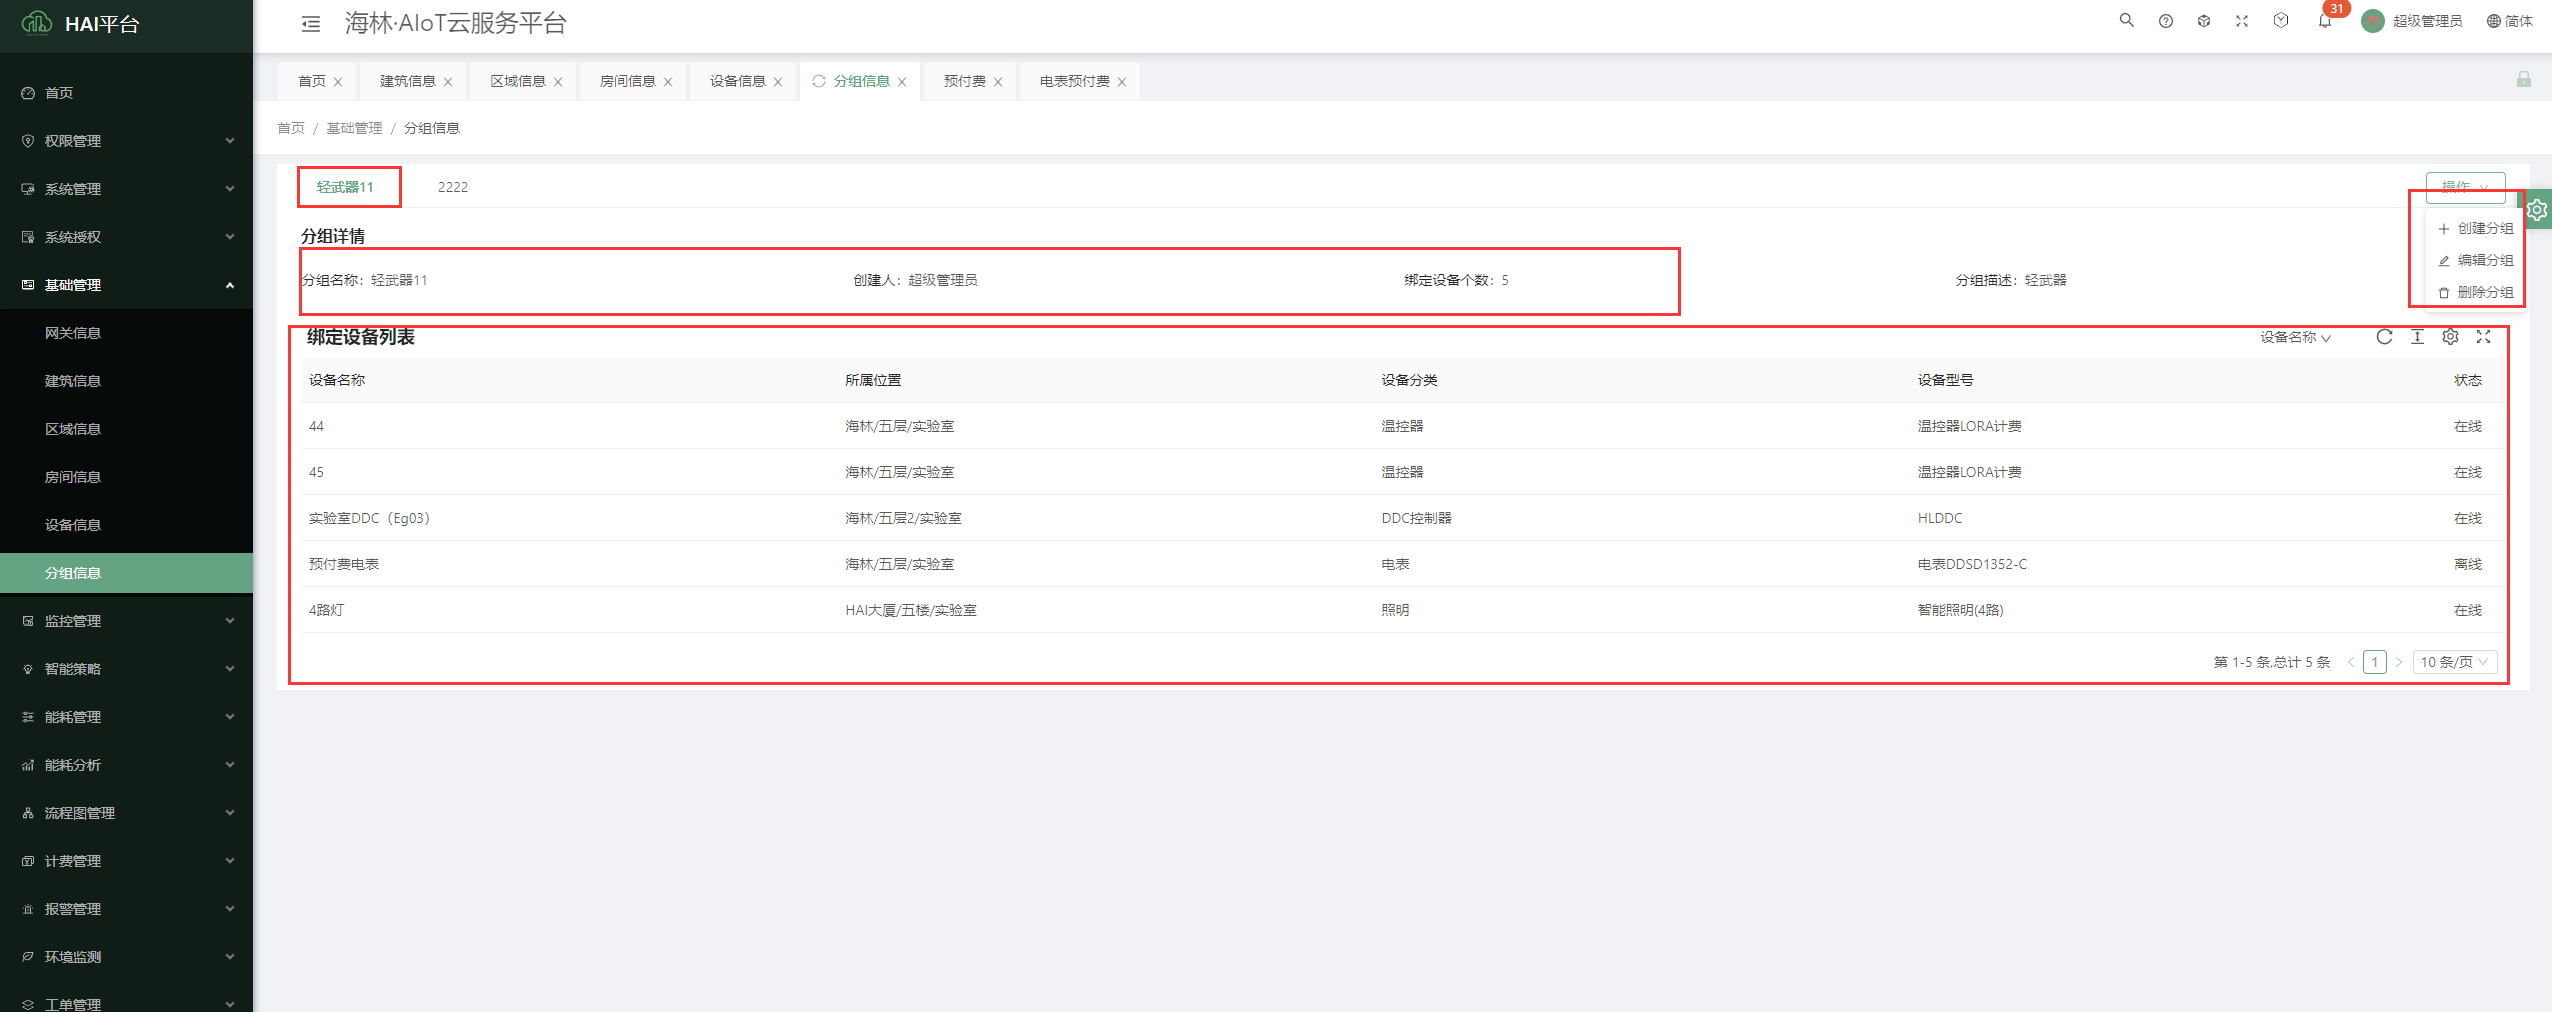Close the 首页 tab
This screenshot has height=1012, width=2552.
(338, 82)
